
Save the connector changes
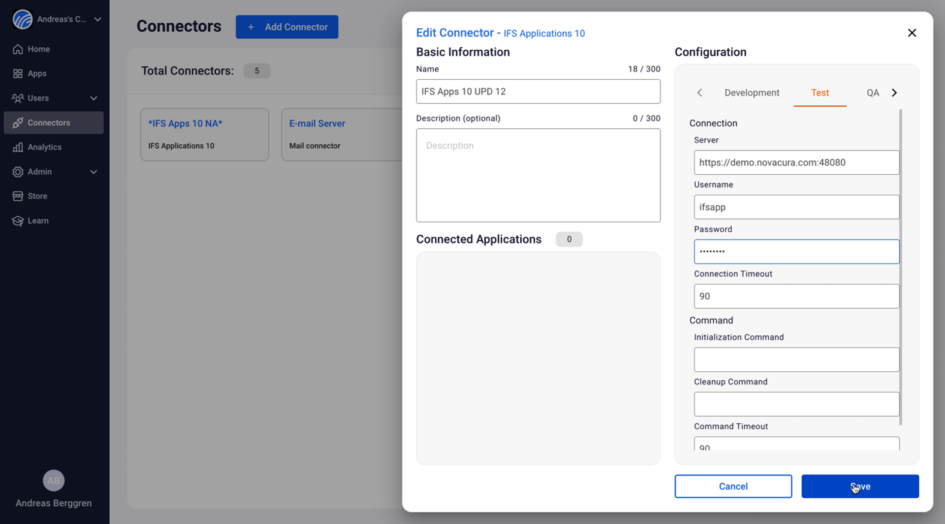pyautogui.click(x=860, y=486)
